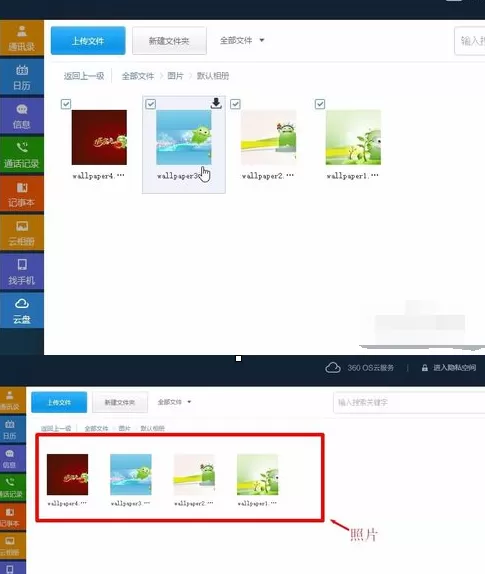Focus 输入搜索关键字 field in lower window
This screenshot has width=485, height=574.
pyautogui.click(x=409, y=402)
